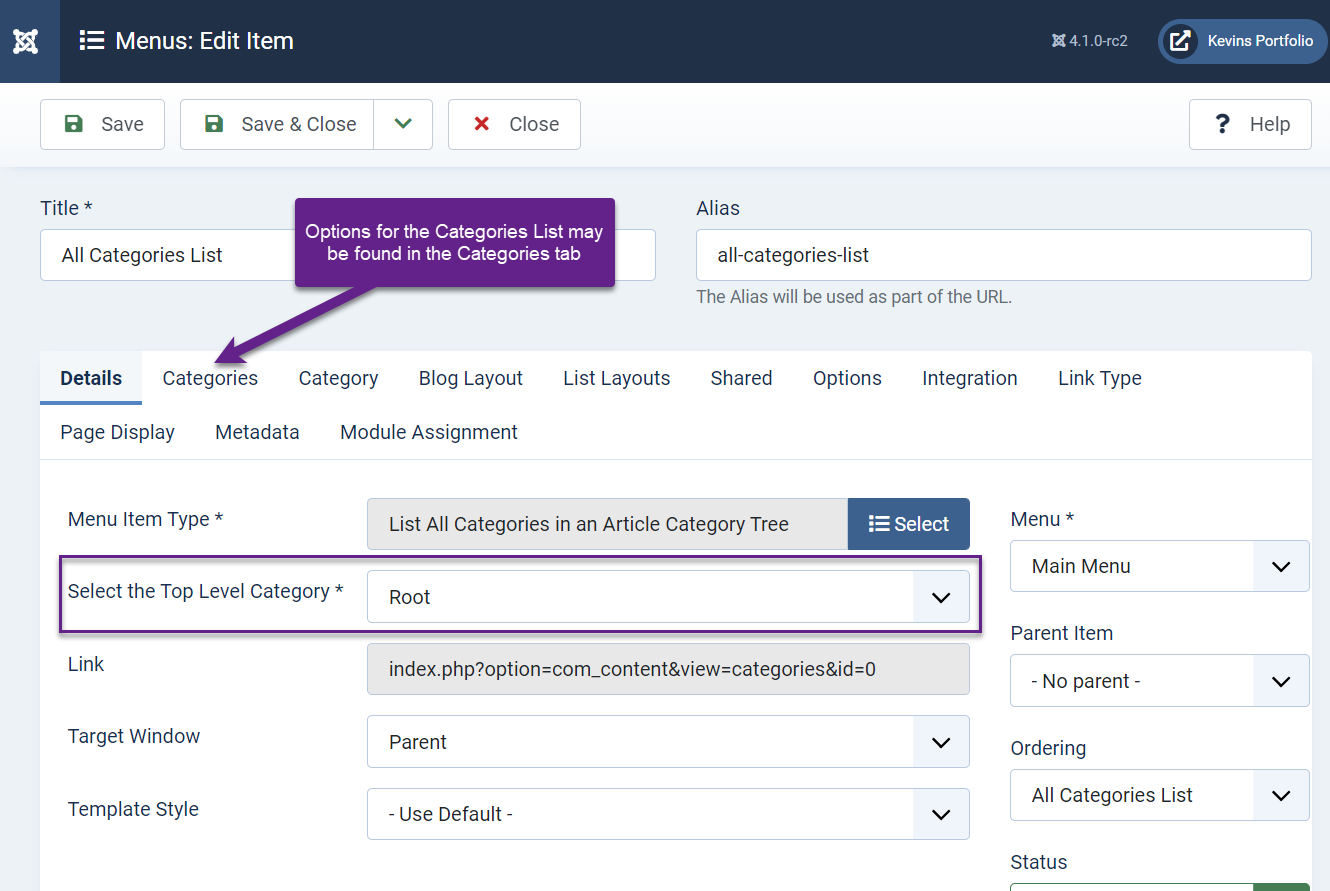Click the alias URL hint text
1330x891 pixels.
click(x=854, y=297)
